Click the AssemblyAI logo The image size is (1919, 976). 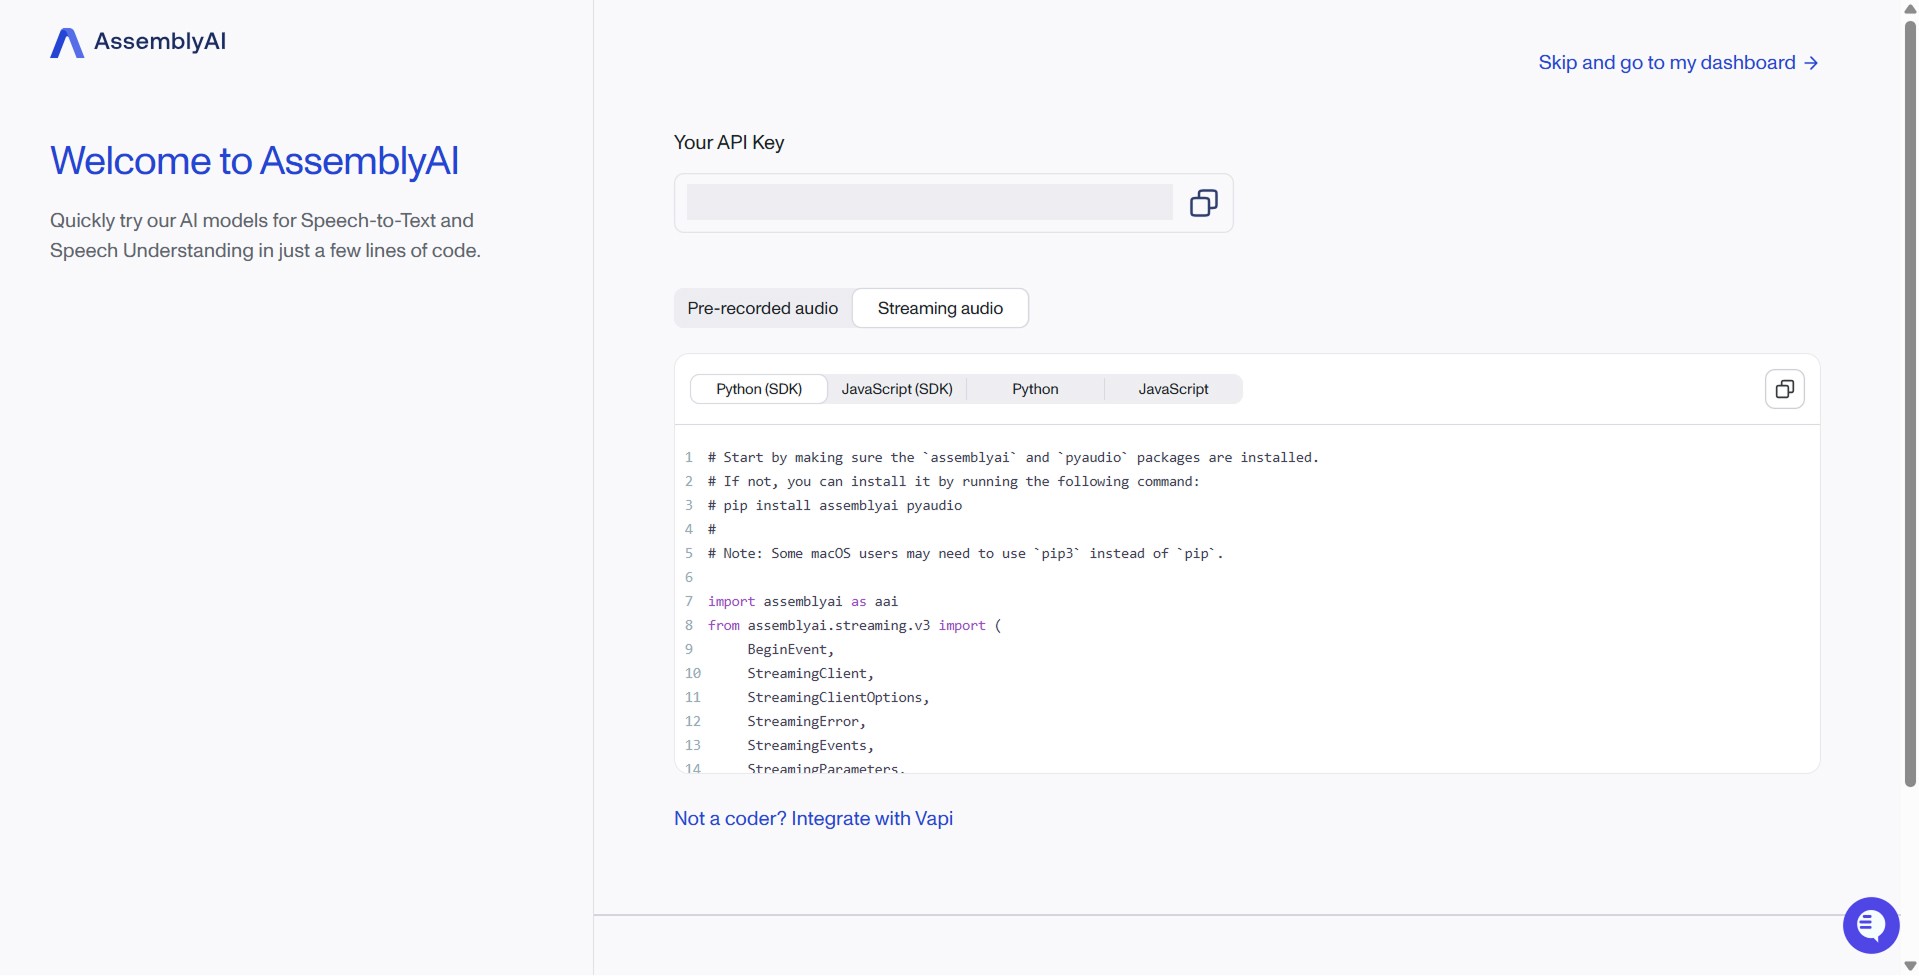[x=138, y=42]
